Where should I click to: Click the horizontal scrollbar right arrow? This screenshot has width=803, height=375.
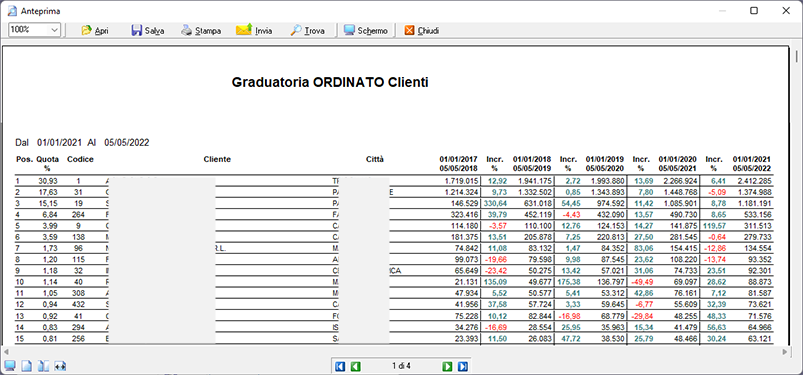[x=785, y=352]
